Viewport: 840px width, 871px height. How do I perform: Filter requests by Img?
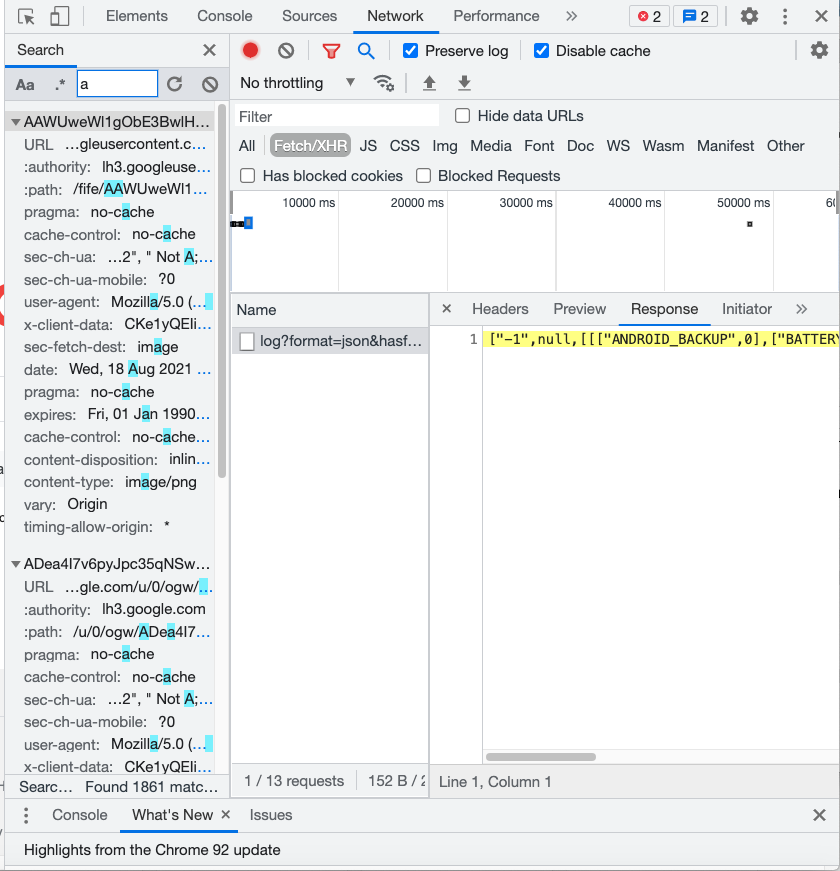445,146
